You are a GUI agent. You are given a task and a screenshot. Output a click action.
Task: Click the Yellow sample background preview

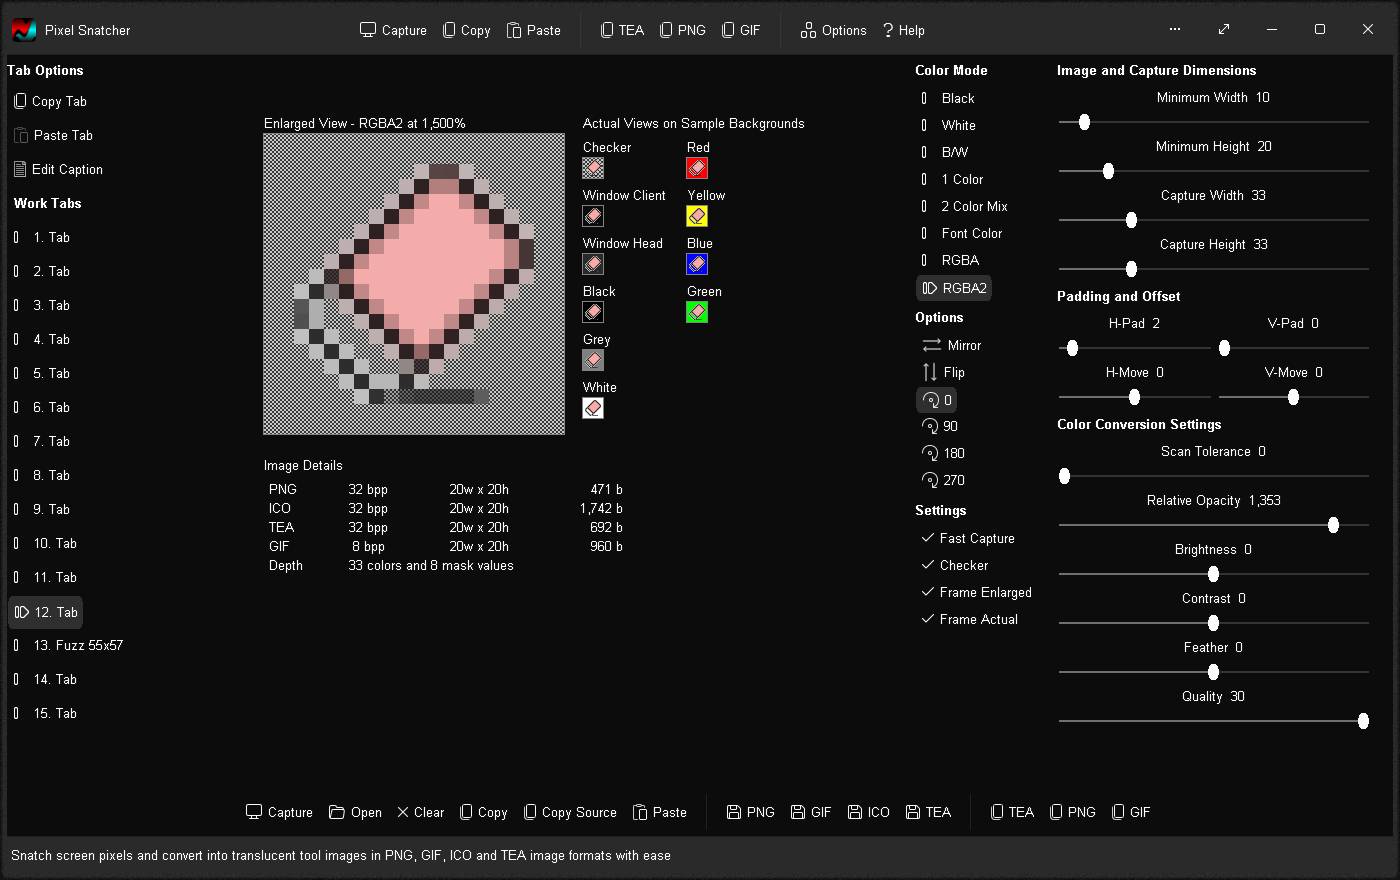697,216
